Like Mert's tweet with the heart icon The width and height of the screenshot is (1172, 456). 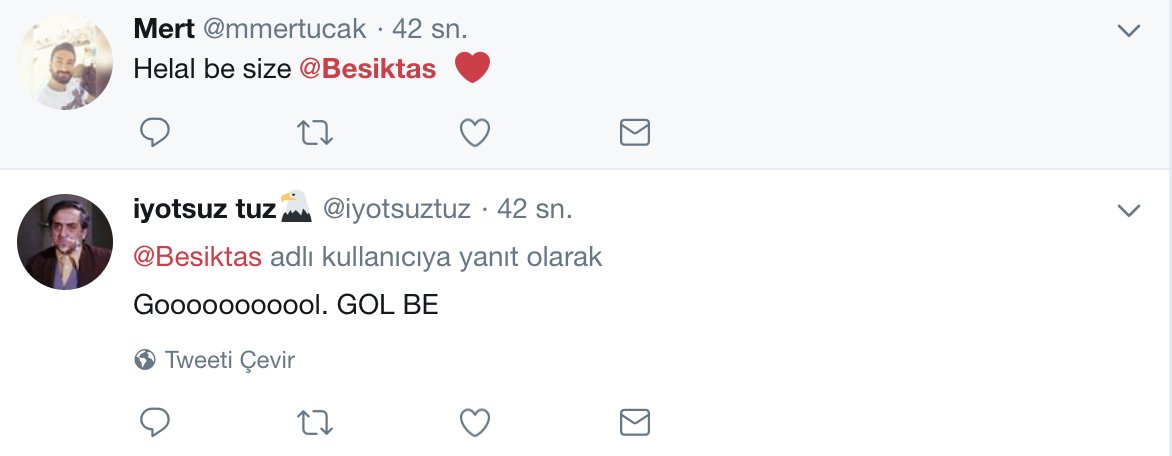click(475, 132)
